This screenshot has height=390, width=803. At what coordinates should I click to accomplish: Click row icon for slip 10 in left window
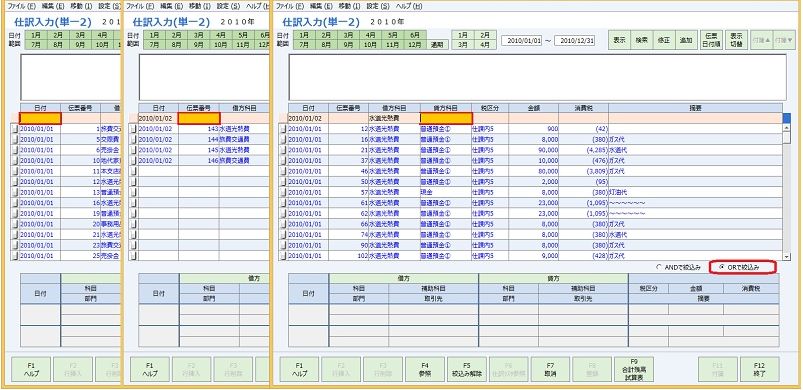[x=15, y=161]
